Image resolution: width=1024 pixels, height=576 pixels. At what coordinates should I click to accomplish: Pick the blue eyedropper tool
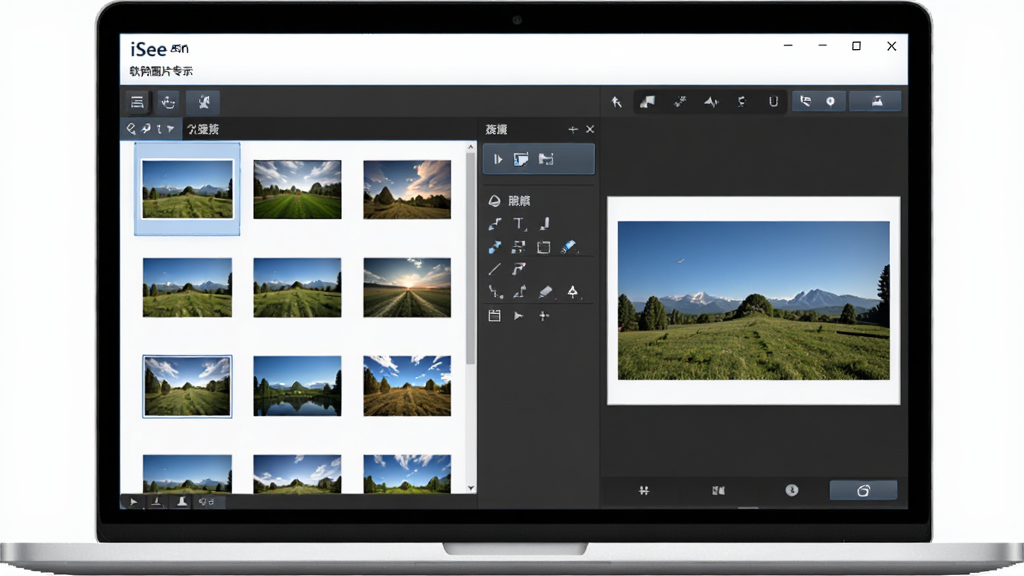pyautogui.click(x=495, y=247)
